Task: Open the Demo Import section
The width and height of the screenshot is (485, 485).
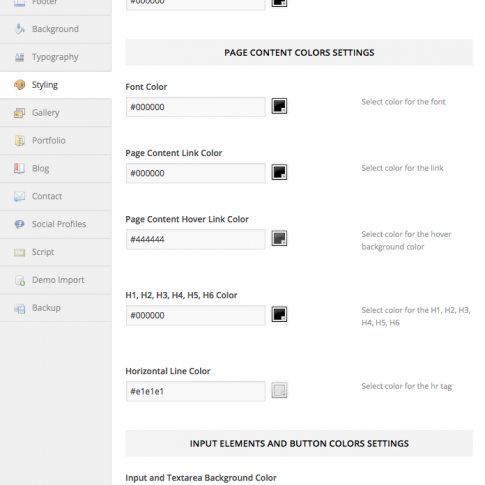Action: tap(56, 280)
